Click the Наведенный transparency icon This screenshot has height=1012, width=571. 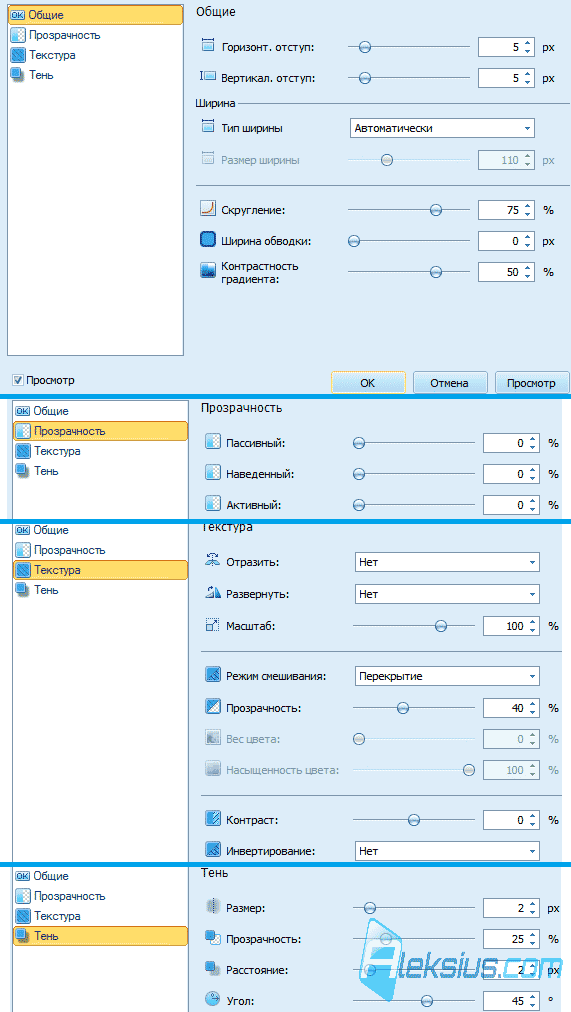[x=212, y=474]
